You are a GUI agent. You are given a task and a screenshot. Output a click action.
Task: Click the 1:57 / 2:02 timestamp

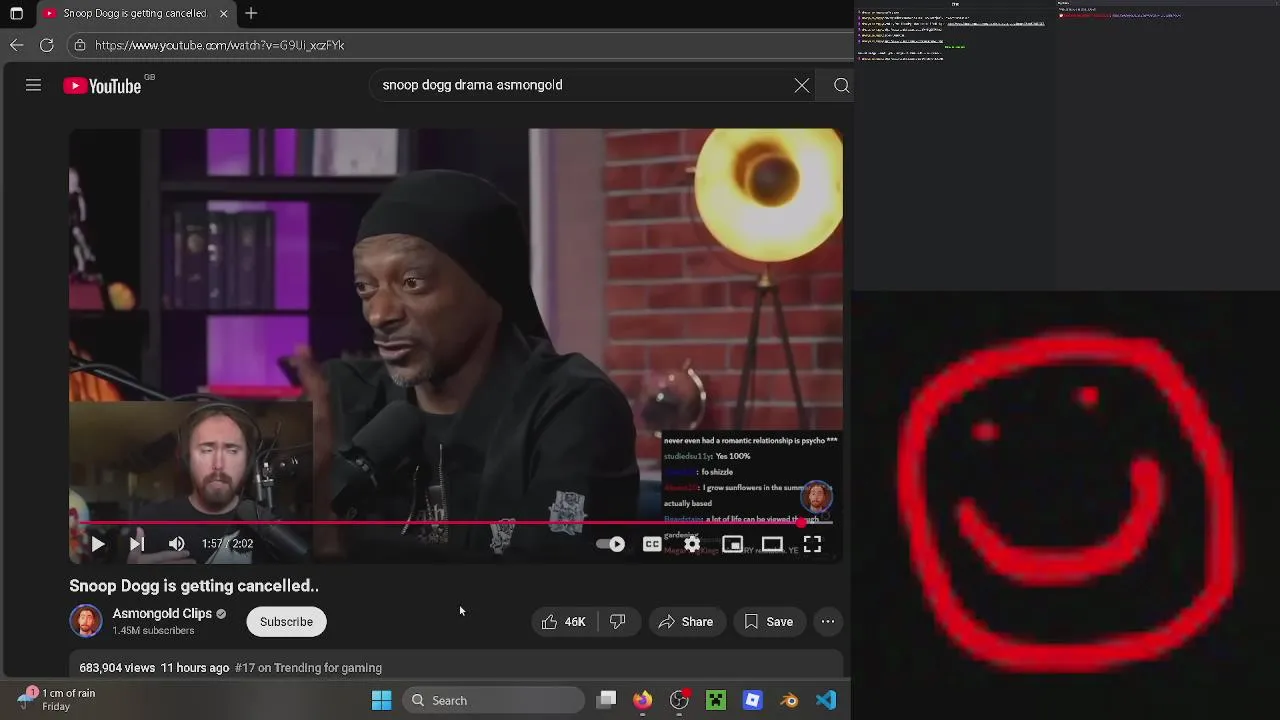click(227, 544)
